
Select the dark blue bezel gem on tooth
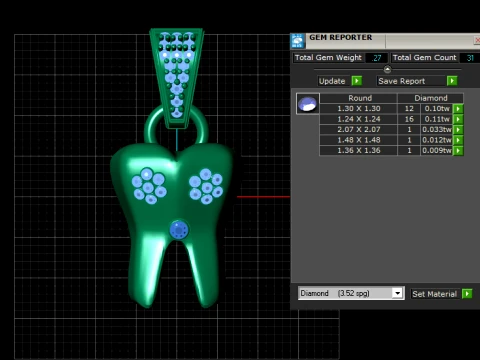point(179,230)
